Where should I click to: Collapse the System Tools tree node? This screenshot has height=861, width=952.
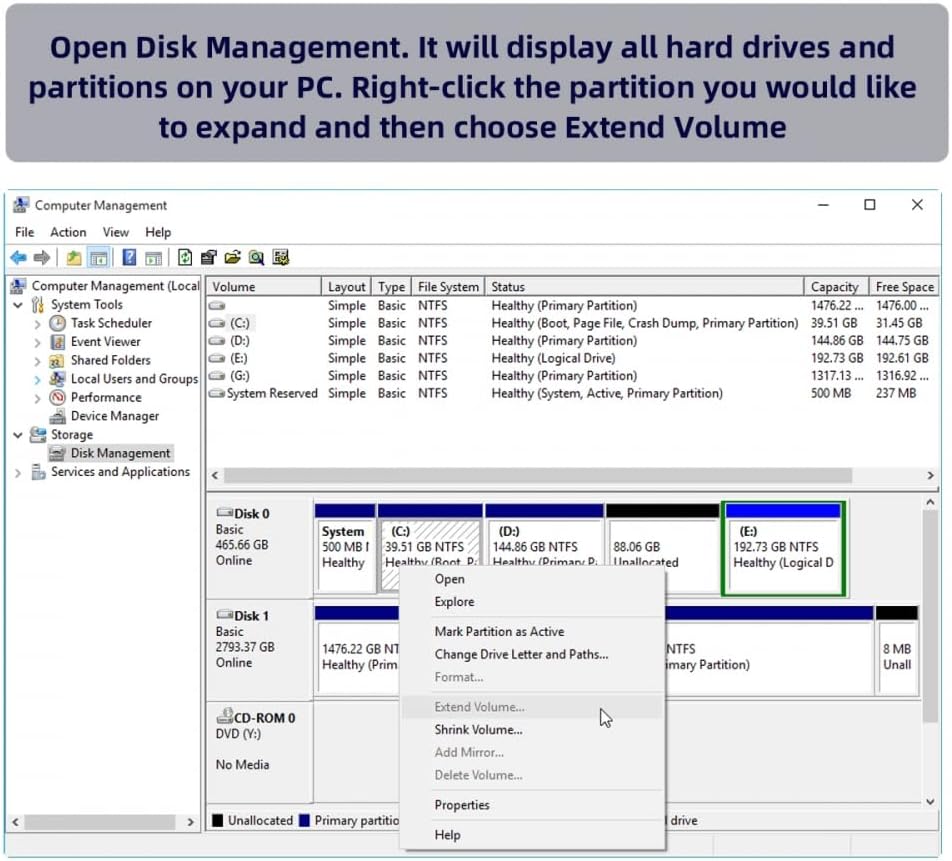pyautogui.click(x=18, y=305)
